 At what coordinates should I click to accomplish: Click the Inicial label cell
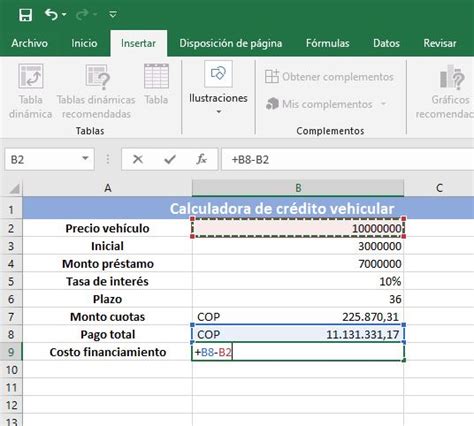107,246
